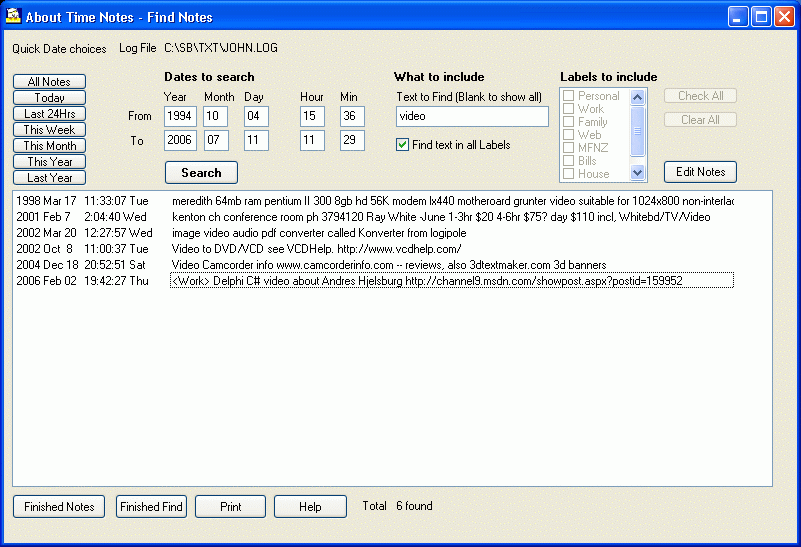The width and height of the screenshot is (801, 547).
Task: Click the From Hour field 15
Action: [x=312, y=116]
